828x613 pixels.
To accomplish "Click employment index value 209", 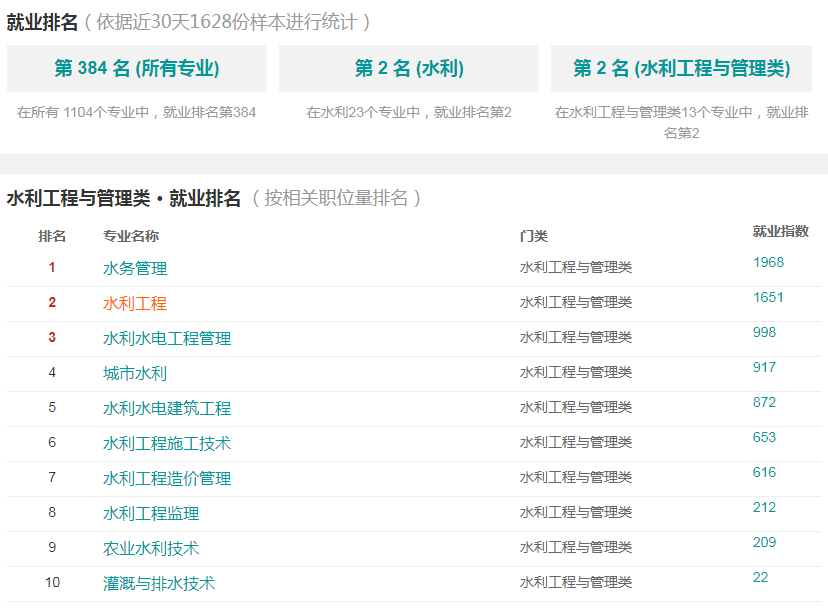I will (764, 542).
